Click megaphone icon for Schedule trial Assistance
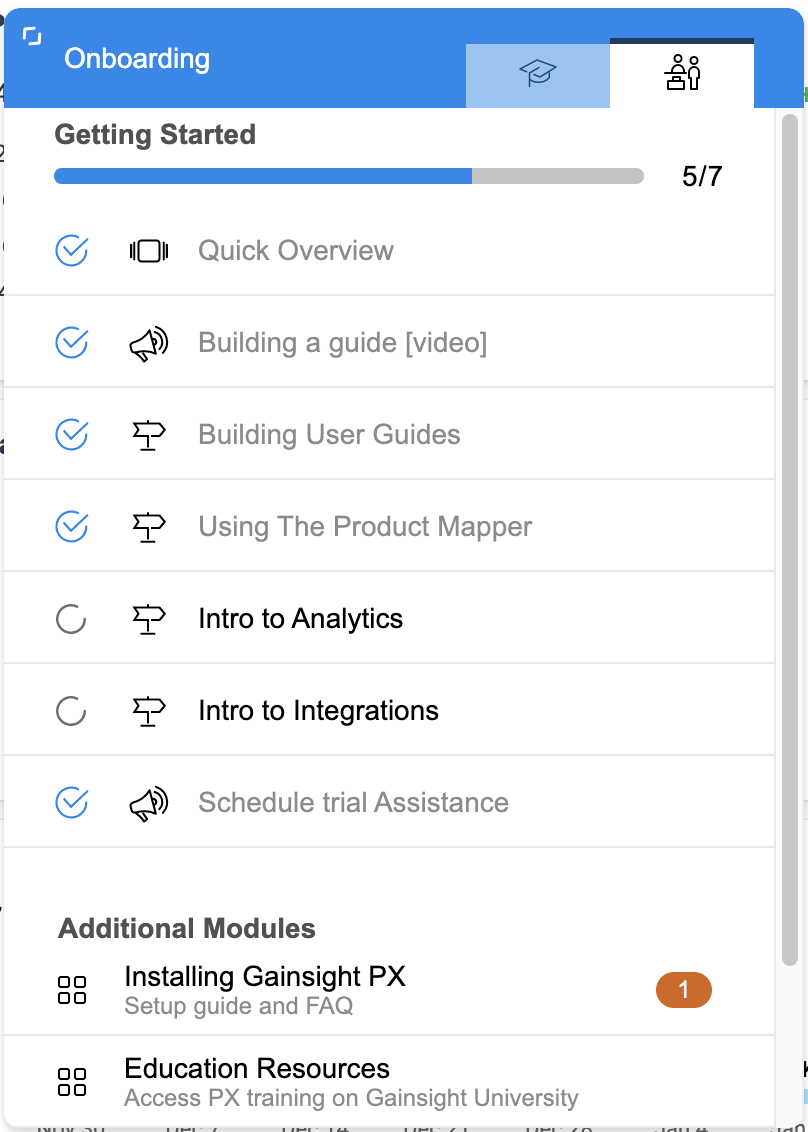This screenshot has height=1132, width=808. (149, 803)
